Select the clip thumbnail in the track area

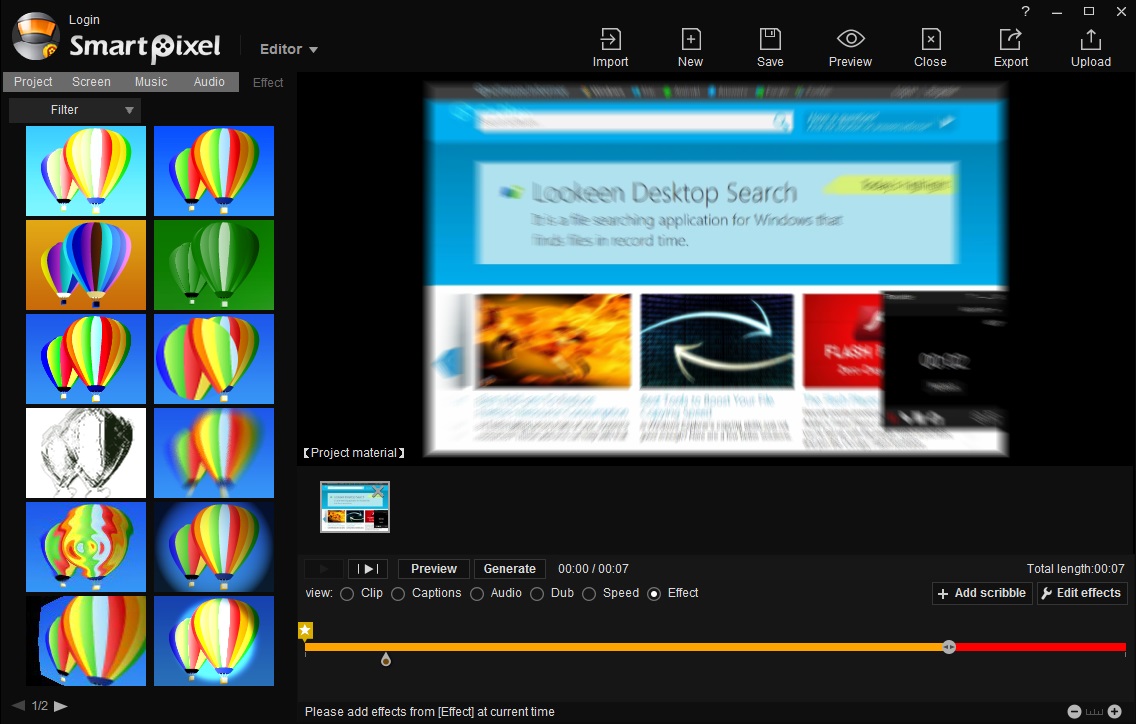(x=354, y=506)
